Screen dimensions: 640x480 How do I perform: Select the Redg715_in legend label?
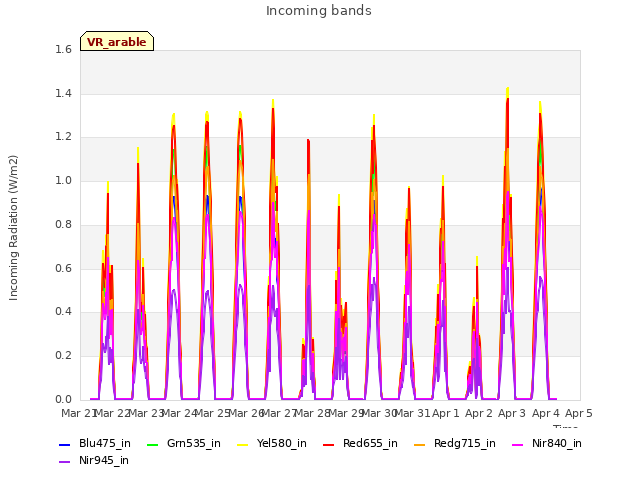tap(465, 444)
